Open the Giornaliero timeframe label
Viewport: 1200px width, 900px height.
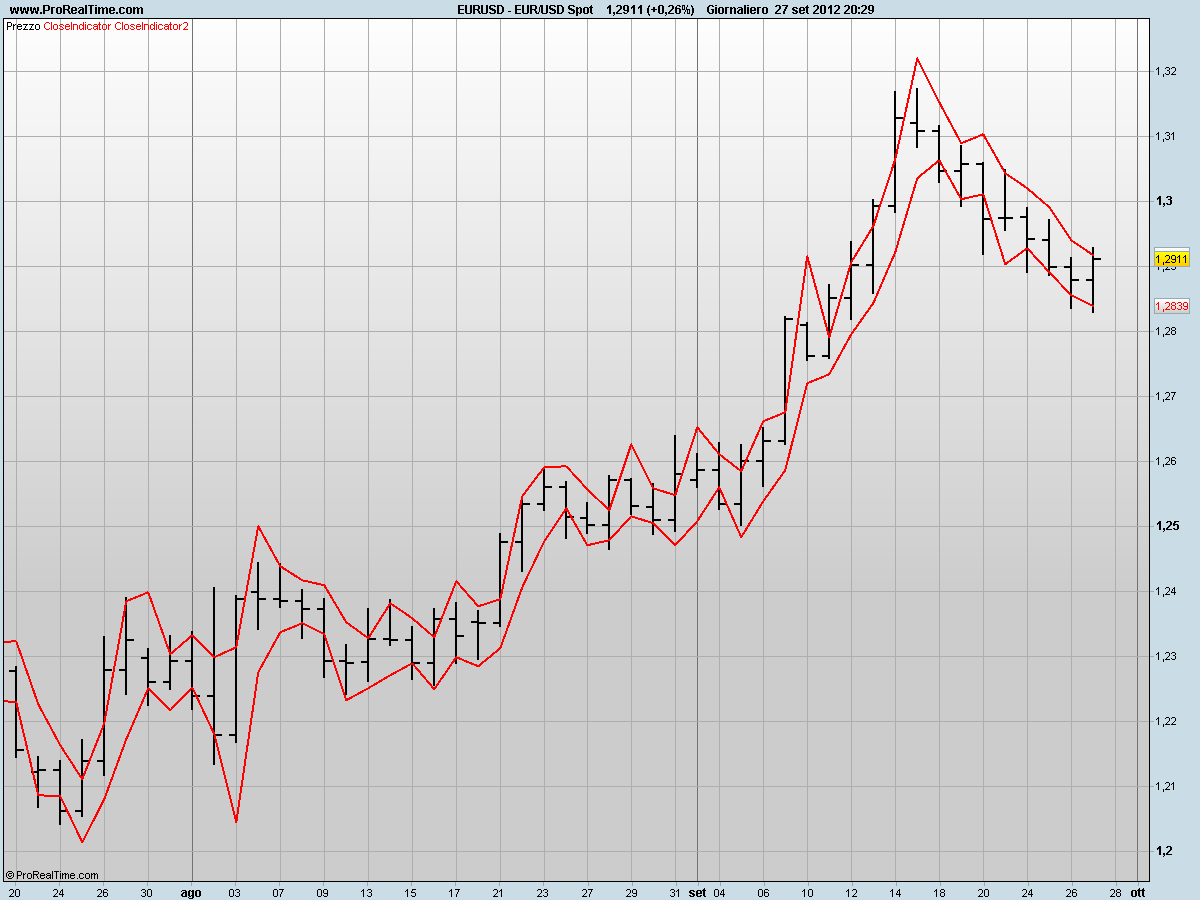tap(736, 9)
